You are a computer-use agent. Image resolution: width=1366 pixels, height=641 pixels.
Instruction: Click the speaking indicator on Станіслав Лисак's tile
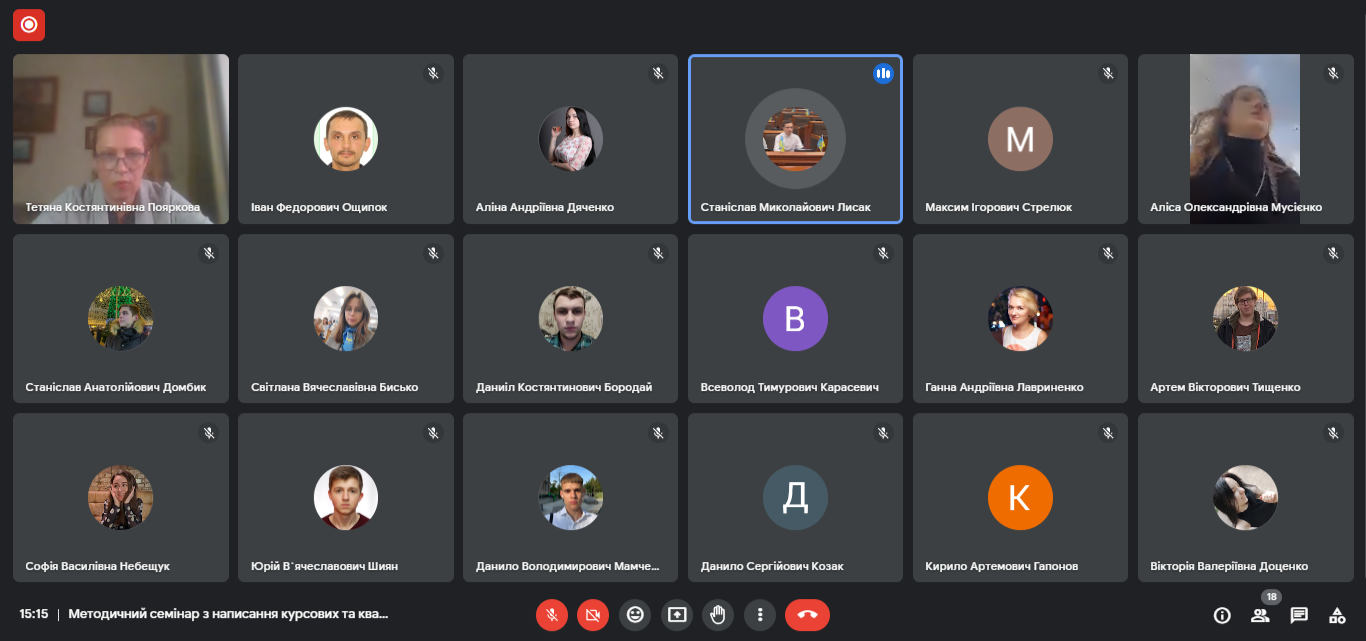pyautogui.click(x=883, y=73)
